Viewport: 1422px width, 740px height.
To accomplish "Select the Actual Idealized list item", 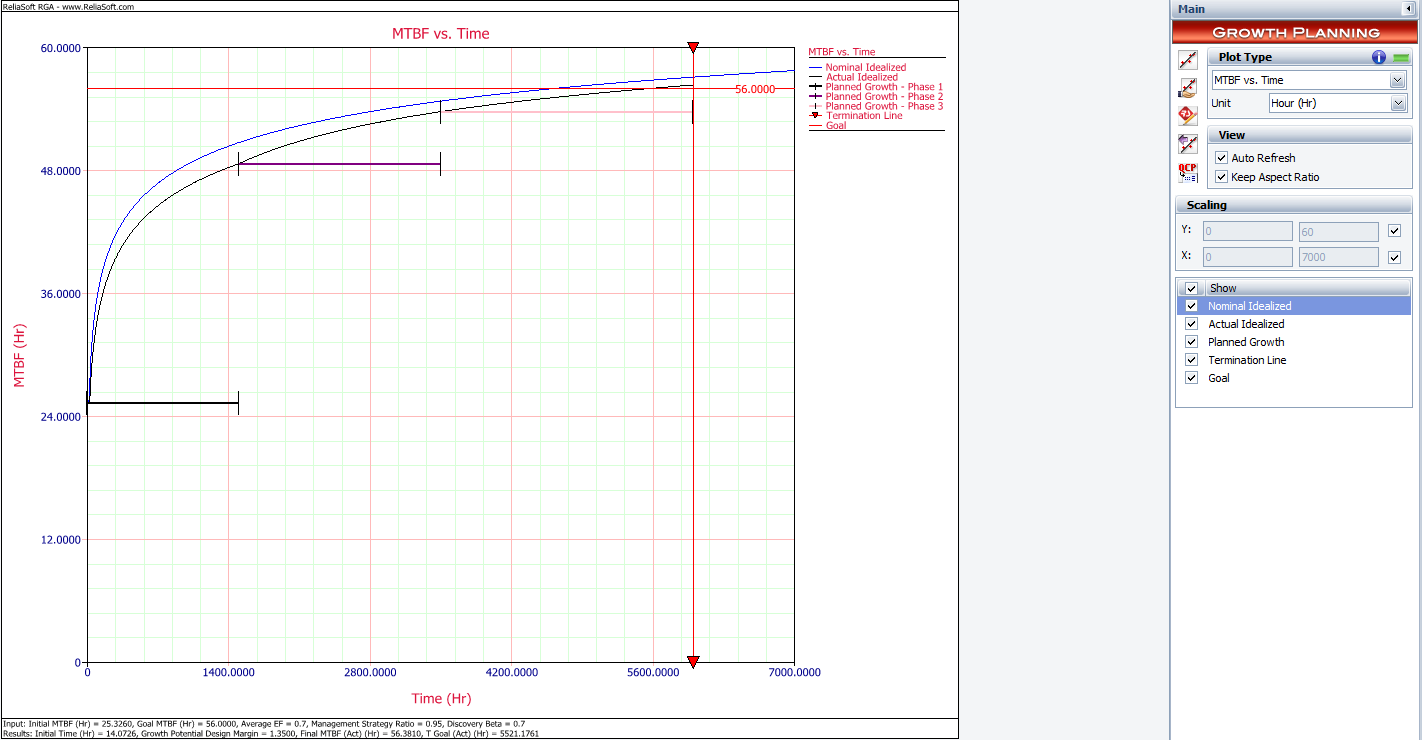I will (1246, 324).
